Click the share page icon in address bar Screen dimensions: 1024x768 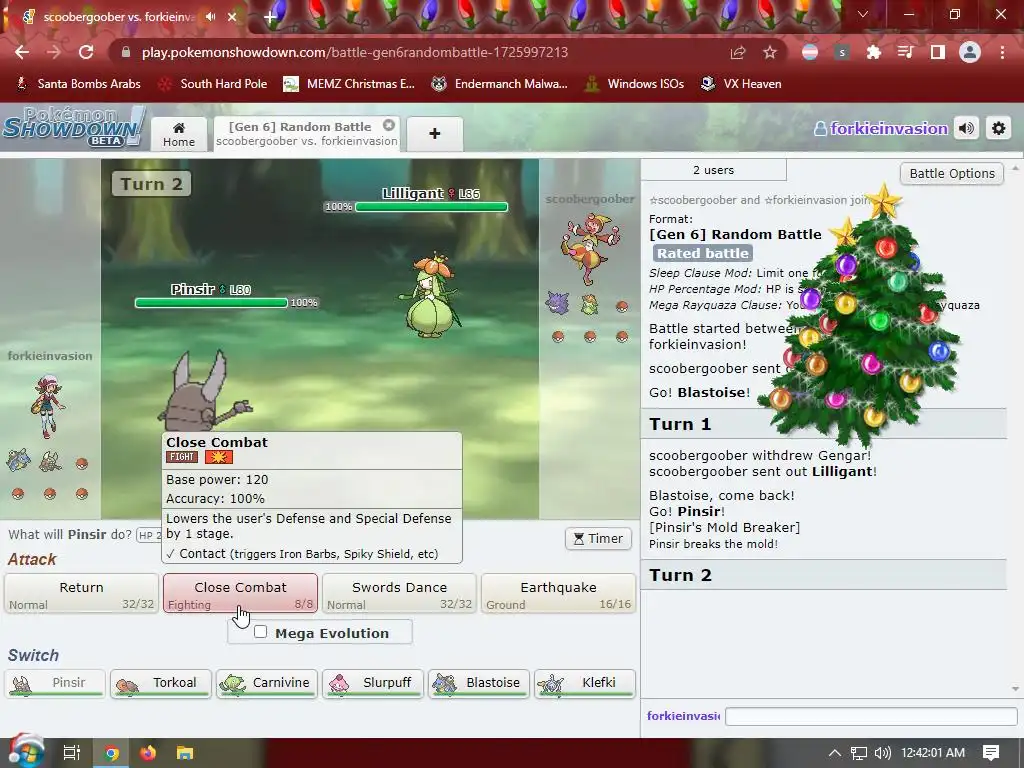(738, 52)
